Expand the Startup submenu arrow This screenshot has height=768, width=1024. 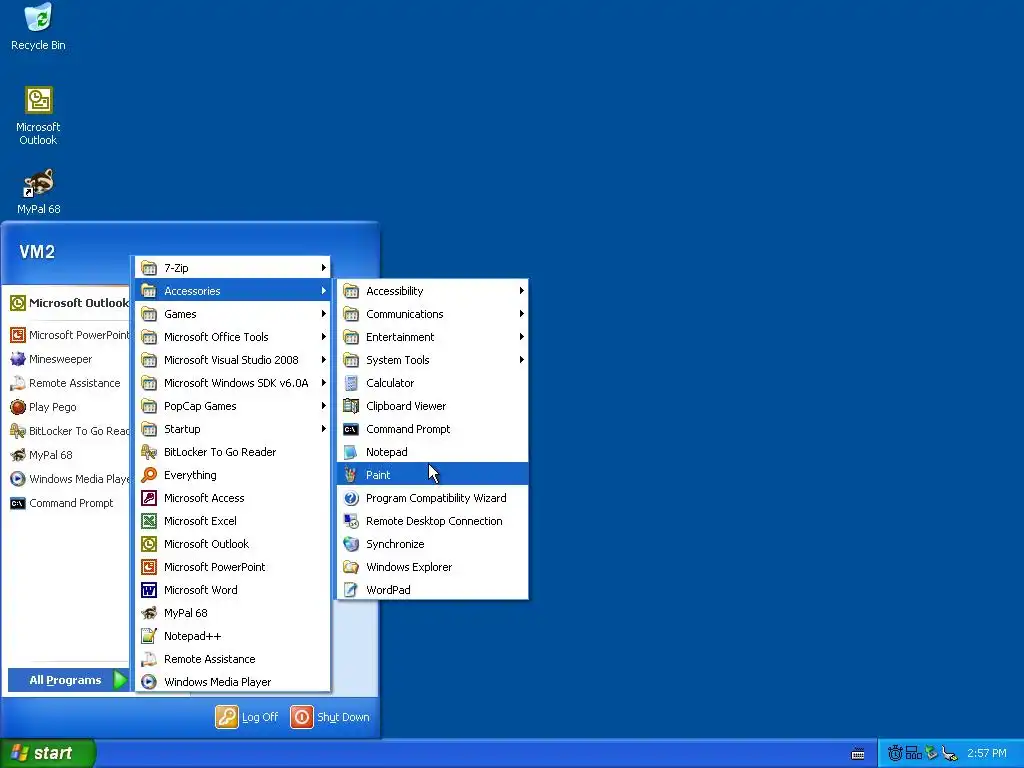[323, 429]
